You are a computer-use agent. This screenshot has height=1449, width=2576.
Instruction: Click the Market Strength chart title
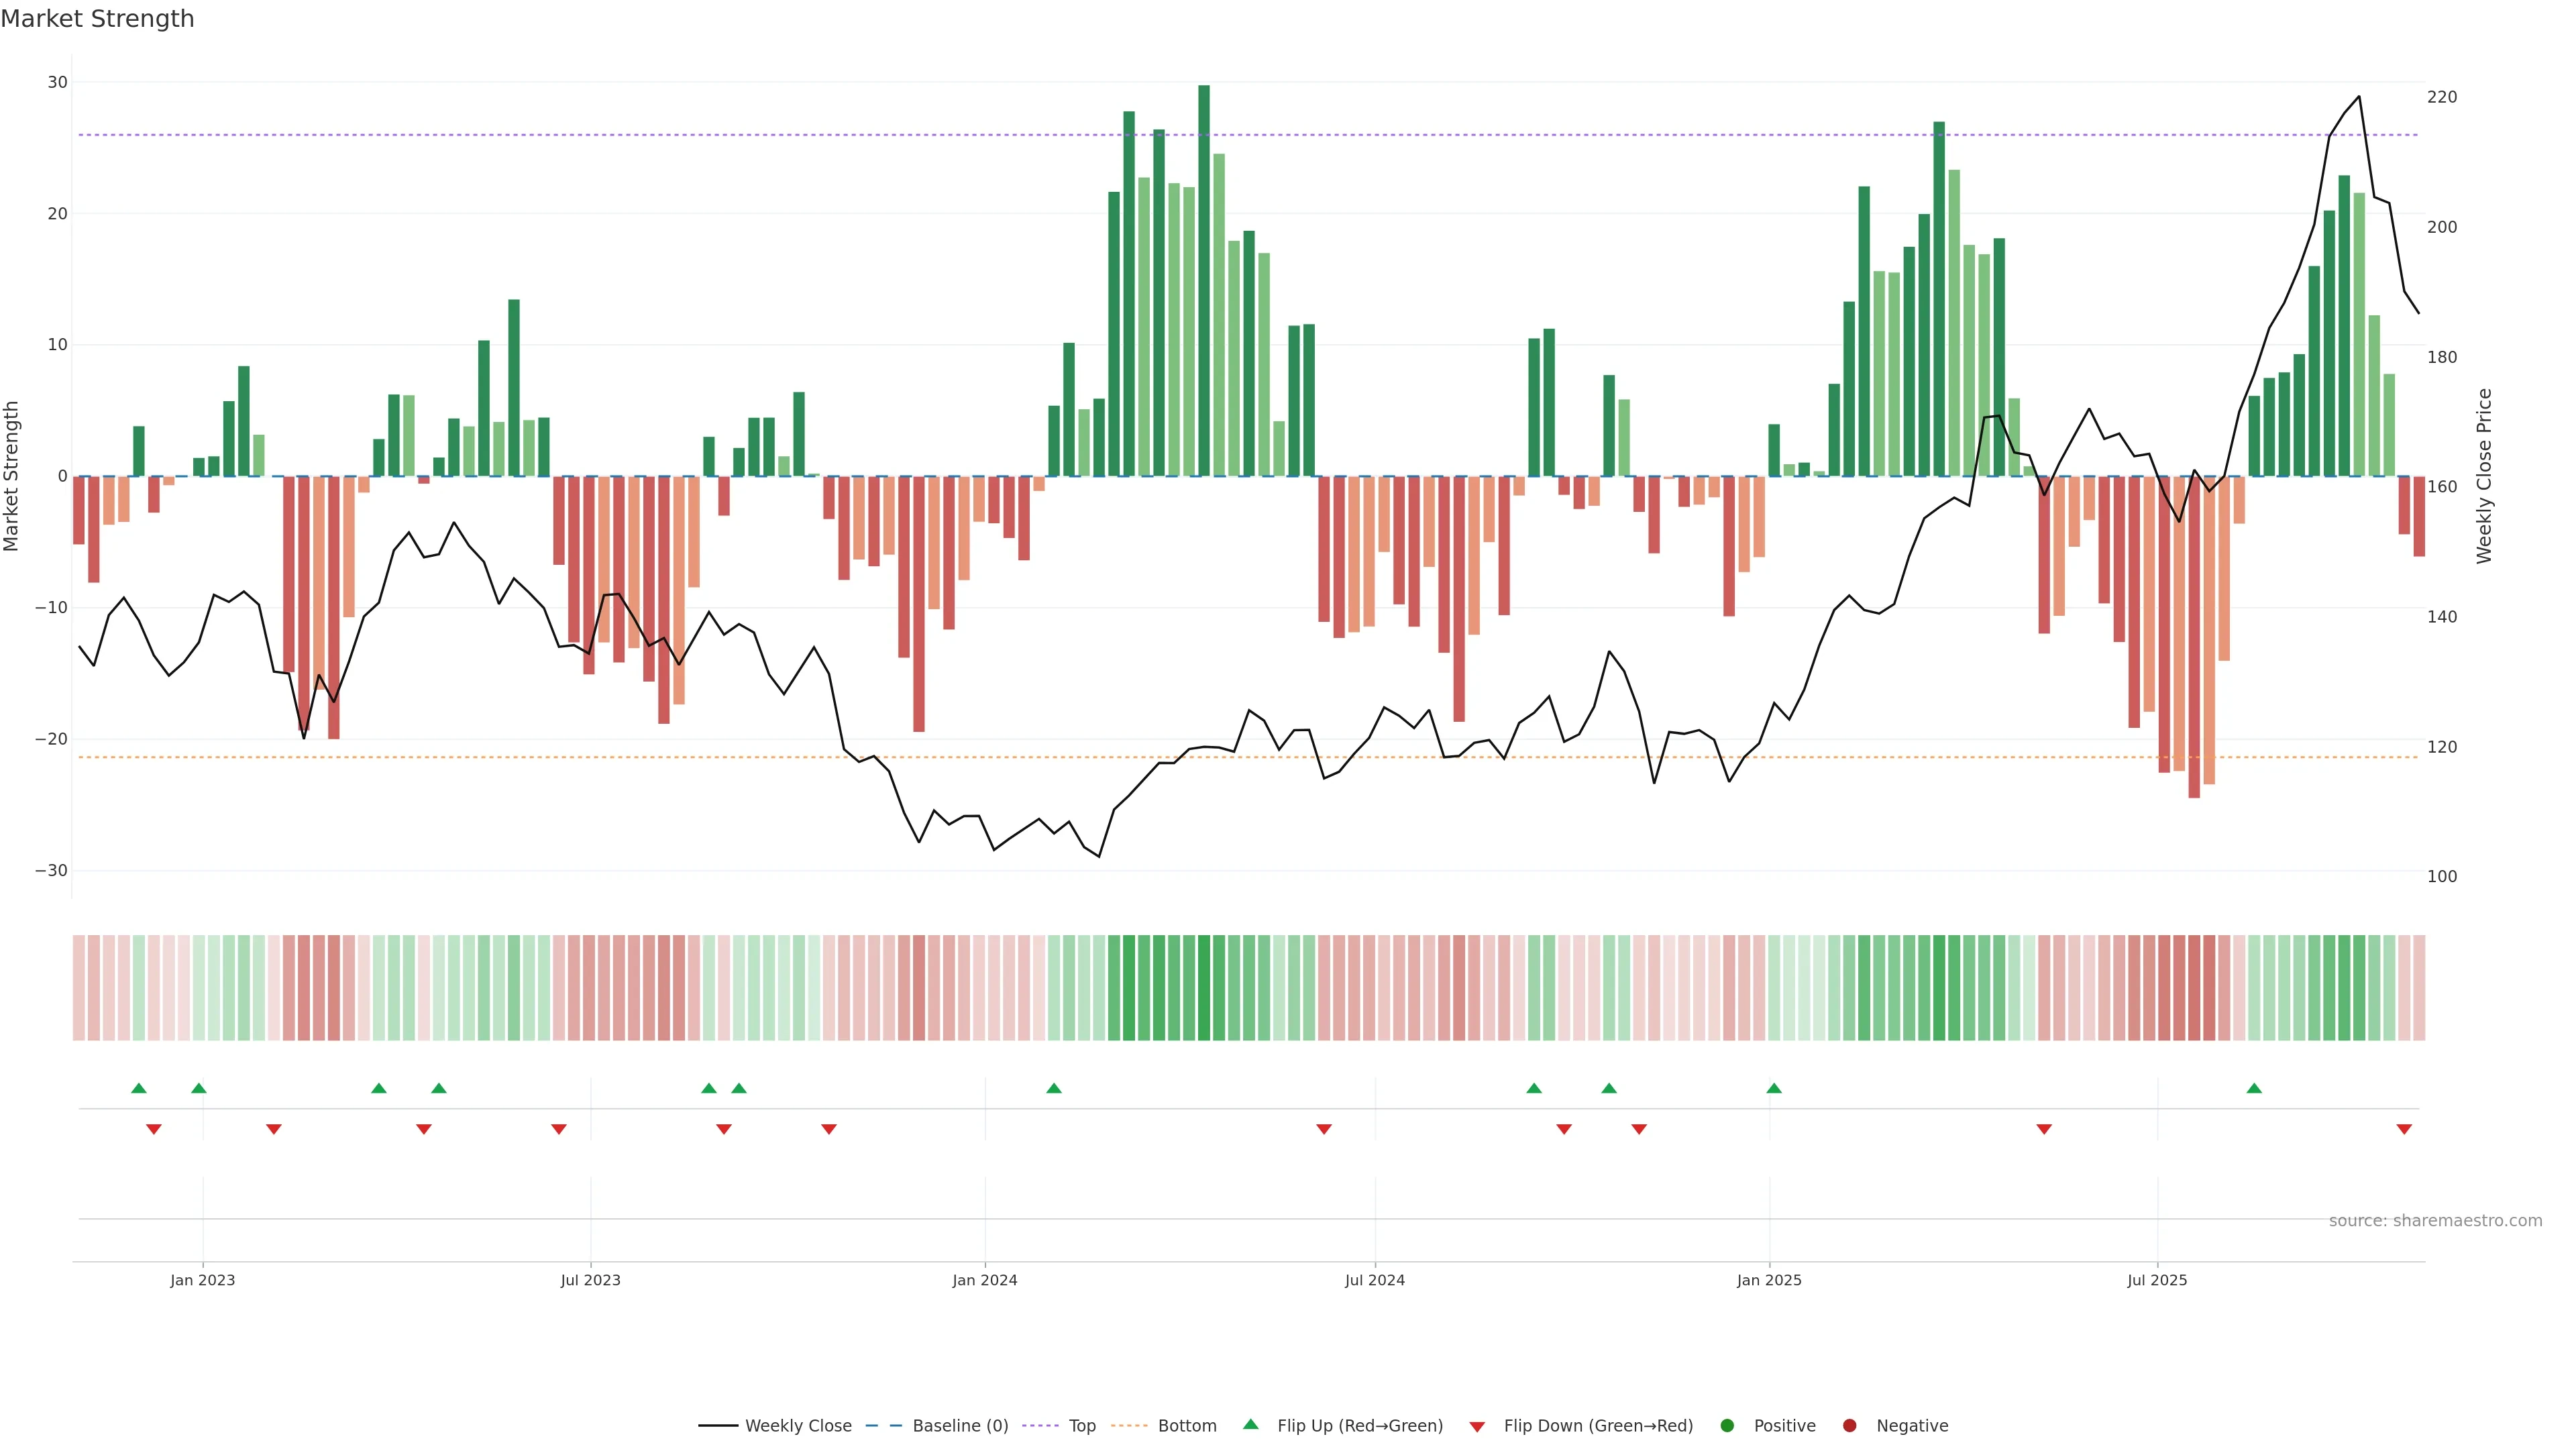click(97, 19)
